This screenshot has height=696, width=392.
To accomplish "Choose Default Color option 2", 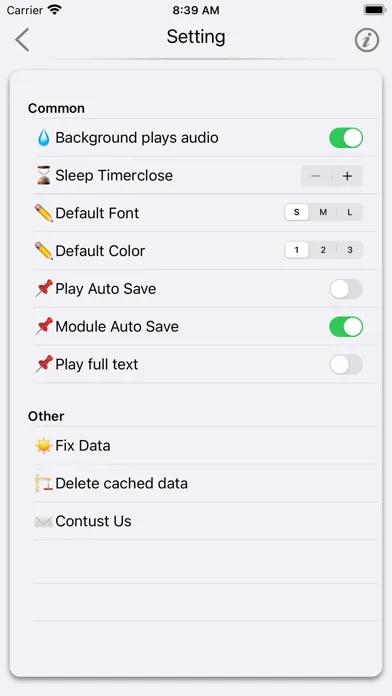I will click(323, 250).
